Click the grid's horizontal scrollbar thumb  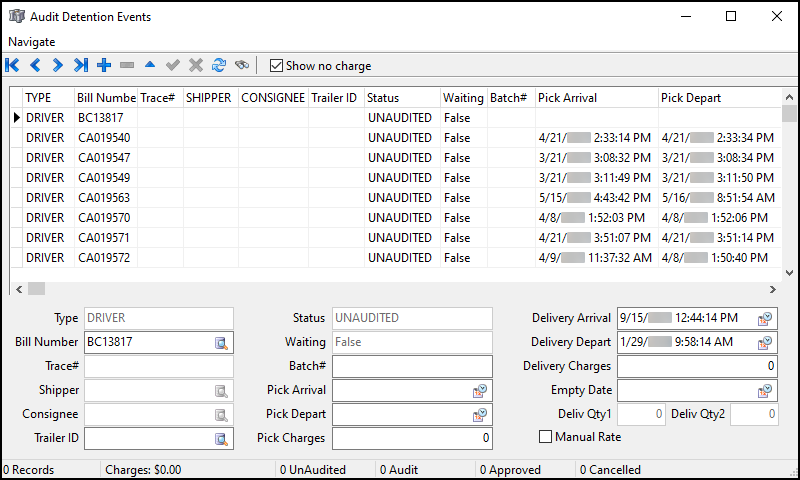click(37, 288)
